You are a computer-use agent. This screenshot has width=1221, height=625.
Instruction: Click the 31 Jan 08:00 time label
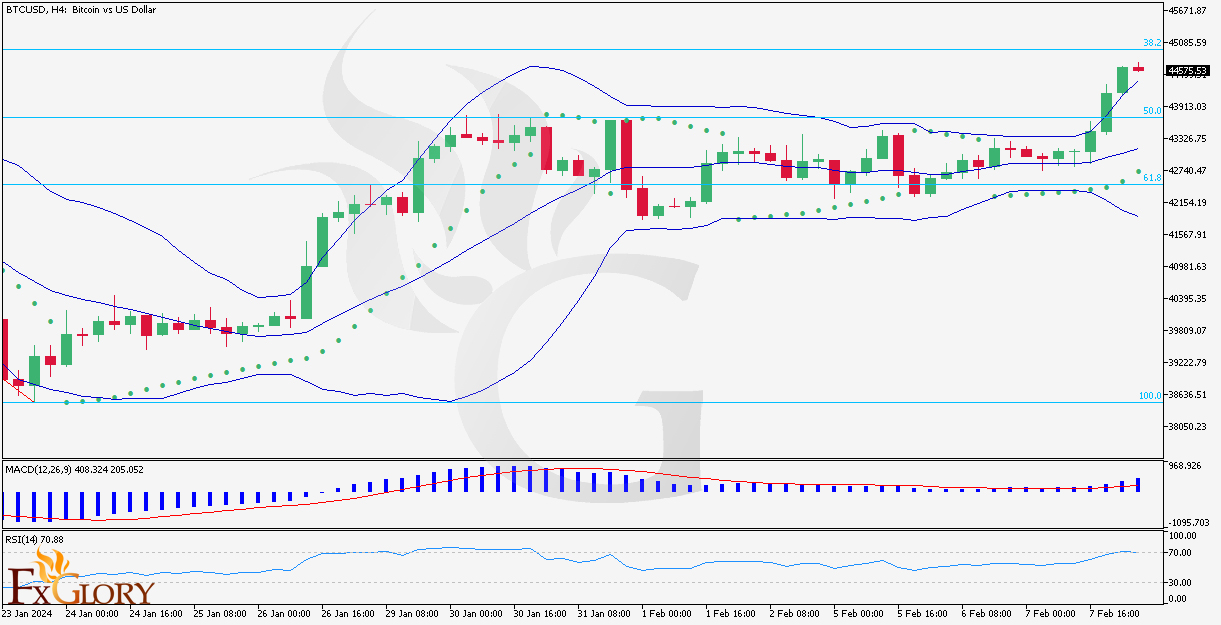coord(605,615)
